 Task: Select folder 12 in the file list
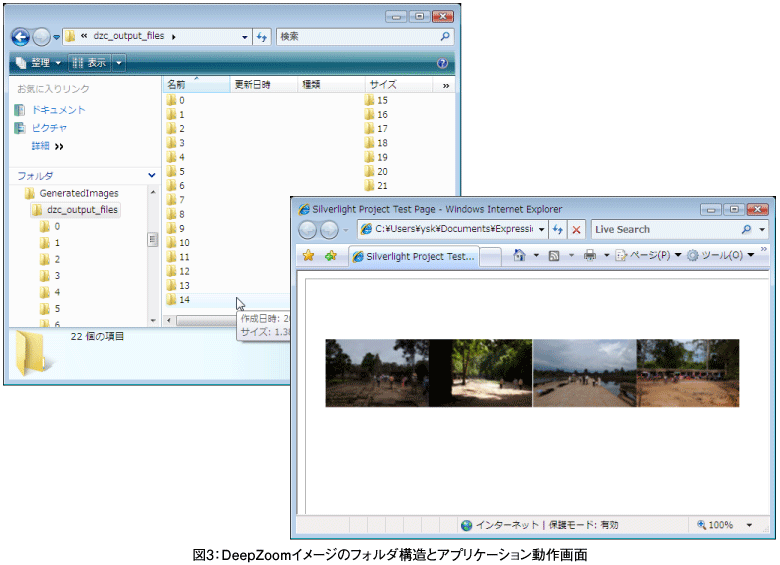[178, 271]
